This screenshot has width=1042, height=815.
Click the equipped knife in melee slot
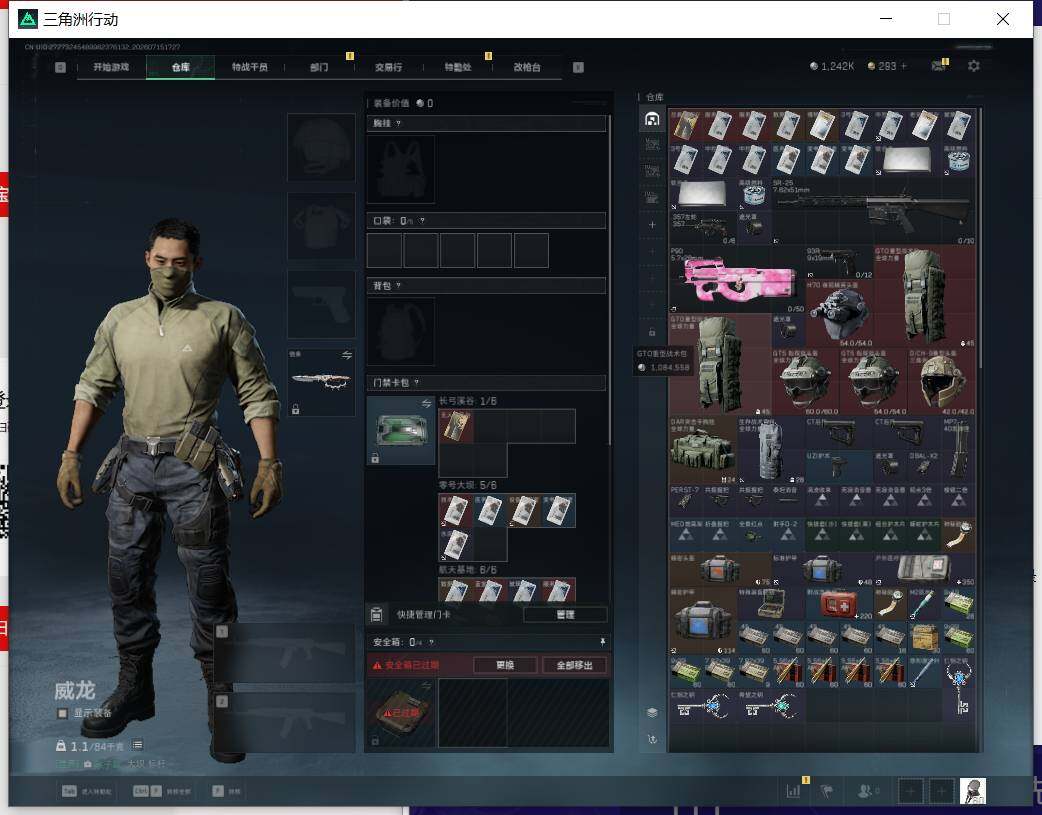coord(321,382)
